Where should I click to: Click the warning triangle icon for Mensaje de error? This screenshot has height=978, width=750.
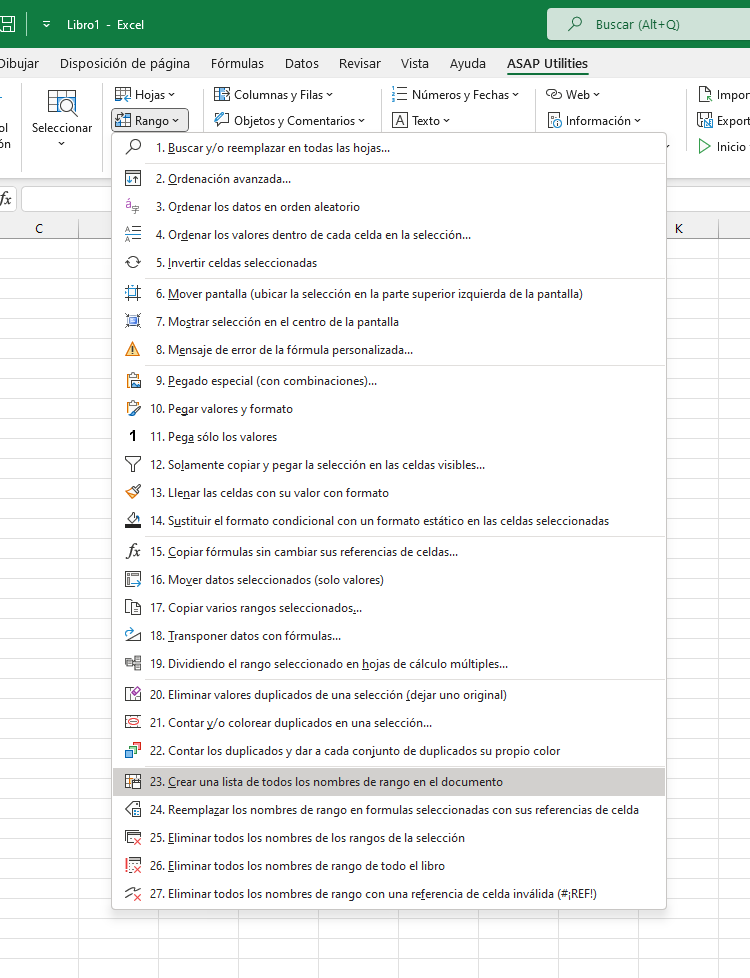tap(133, 349)
